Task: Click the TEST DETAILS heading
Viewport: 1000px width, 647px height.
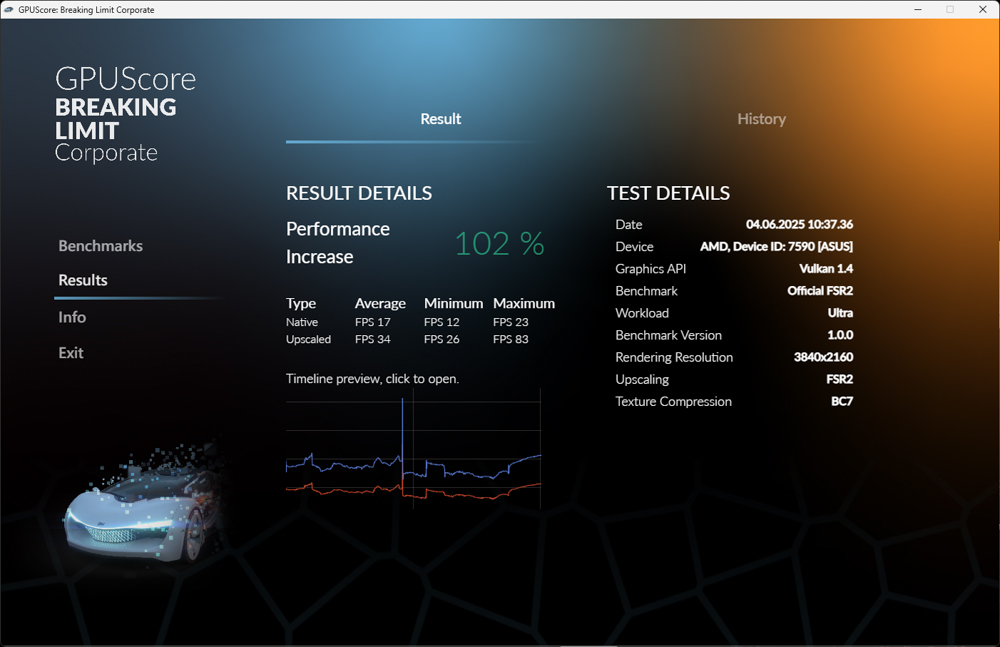Action: (668, 193)
